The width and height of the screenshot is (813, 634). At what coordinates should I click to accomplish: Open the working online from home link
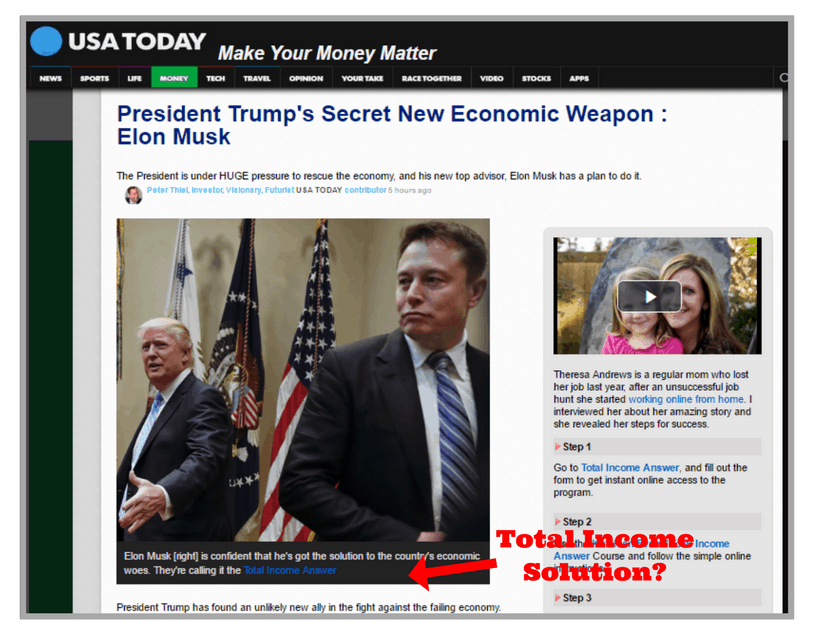[686, 399]
